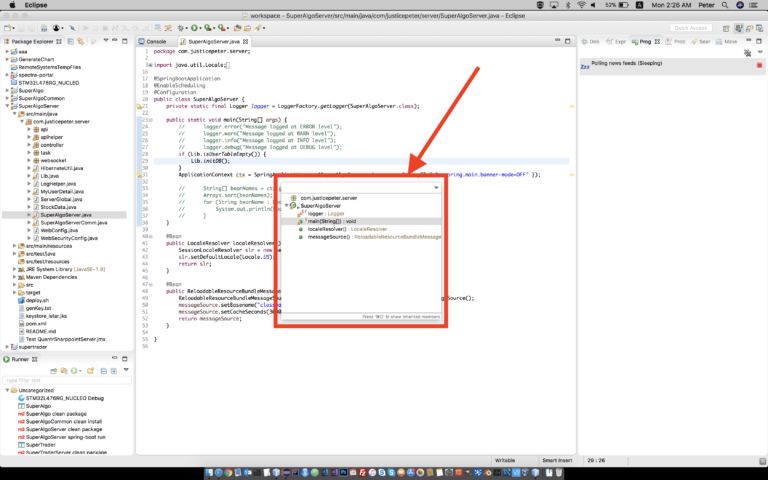Click the Debug bug icon in main toolbar
Image resolution: width=768 pixels, height=480 pixels.
181,28
